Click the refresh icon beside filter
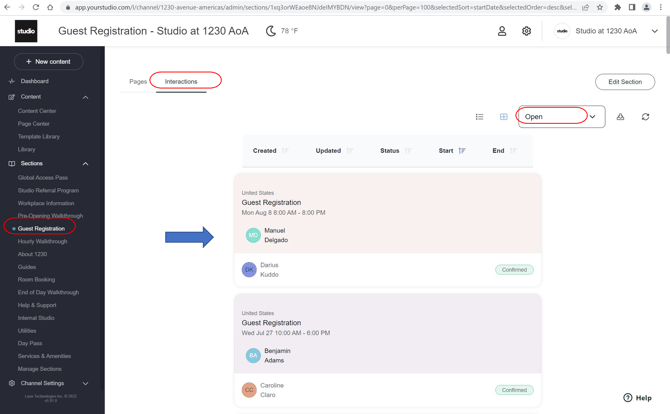The image size is (670, 414). pyautogui.click(x=645, y=117)
